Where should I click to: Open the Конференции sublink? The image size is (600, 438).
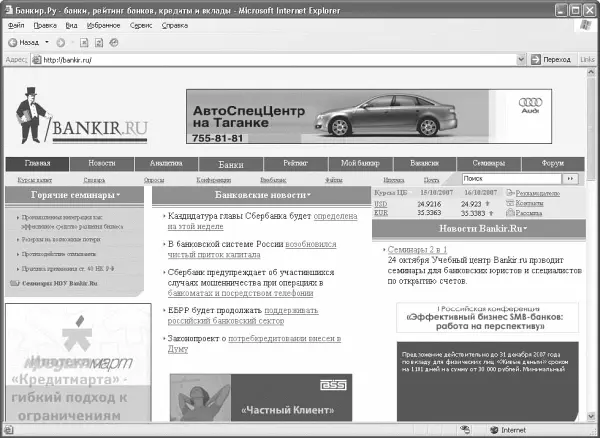point(214,180)
